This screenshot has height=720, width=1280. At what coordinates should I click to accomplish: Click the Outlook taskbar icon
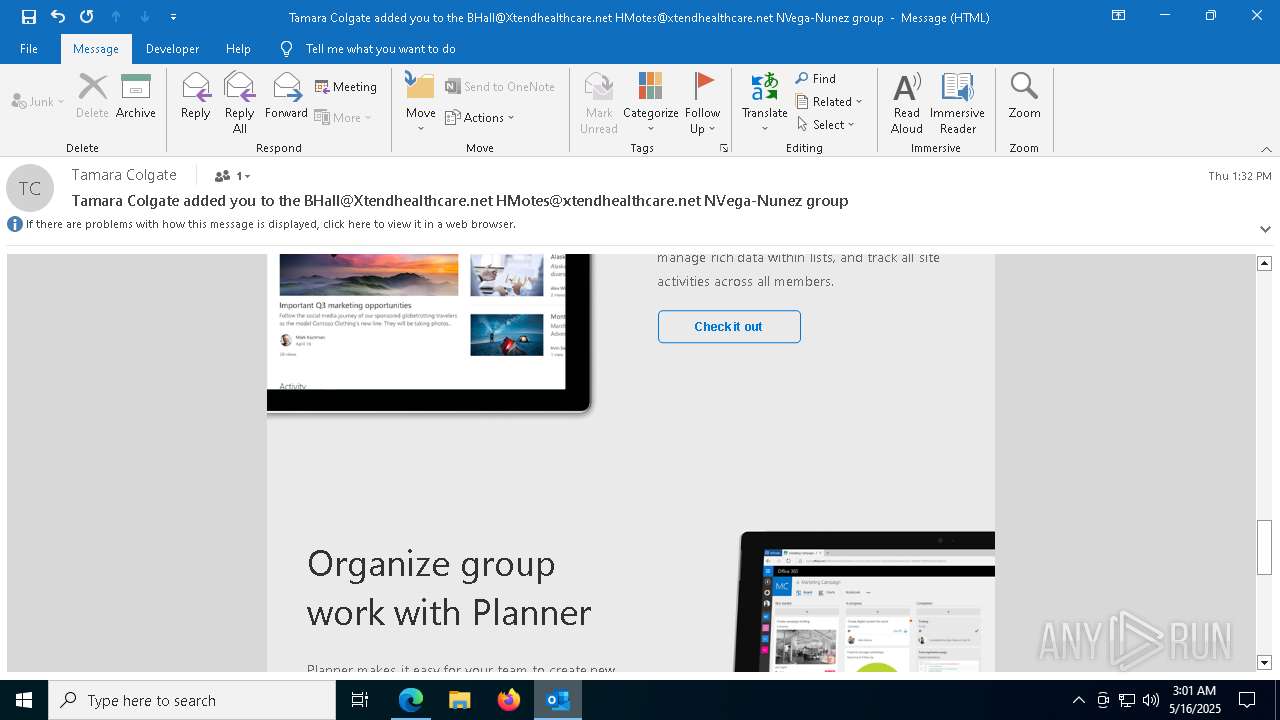click(x=558, y=700)
